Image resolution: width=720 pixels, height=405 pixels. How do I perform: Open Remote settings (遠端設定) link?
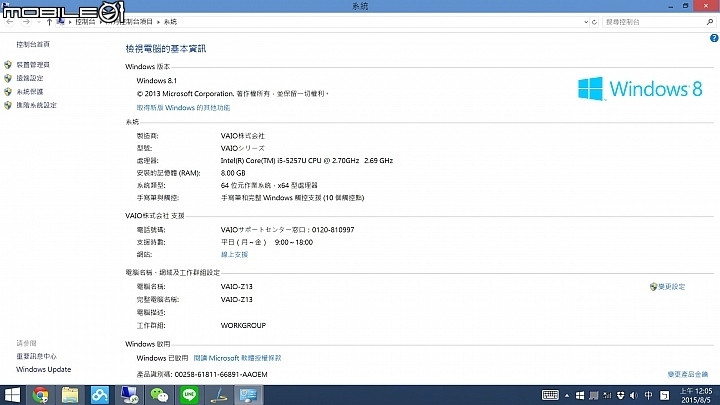point(30,78)
